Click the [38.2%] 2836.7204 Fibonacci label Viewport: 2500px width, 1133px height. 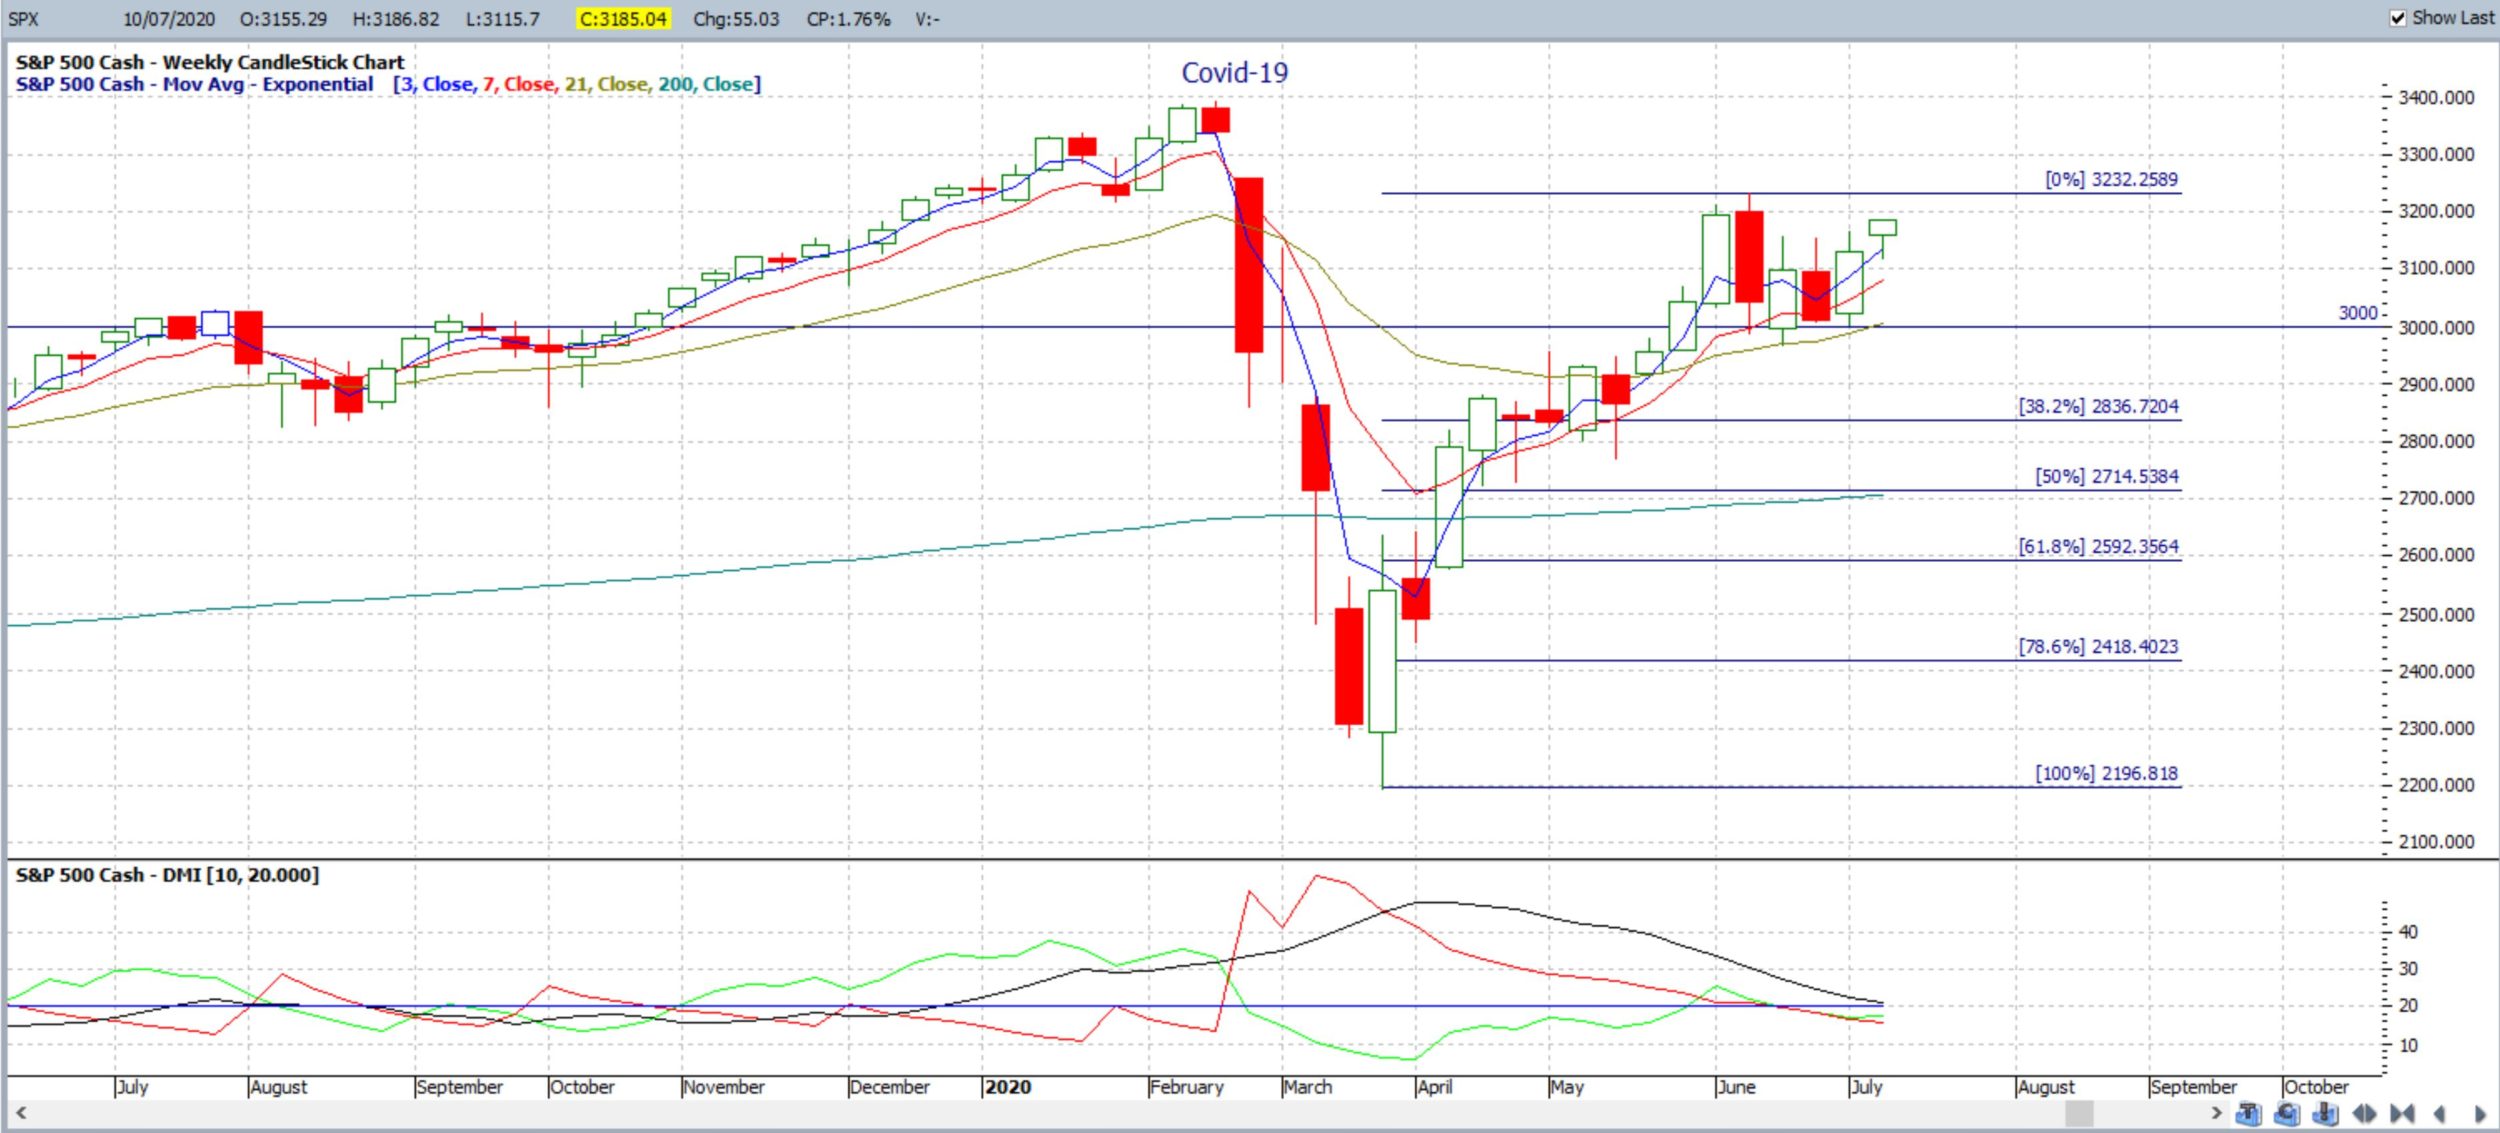(x=2098, y=407)
